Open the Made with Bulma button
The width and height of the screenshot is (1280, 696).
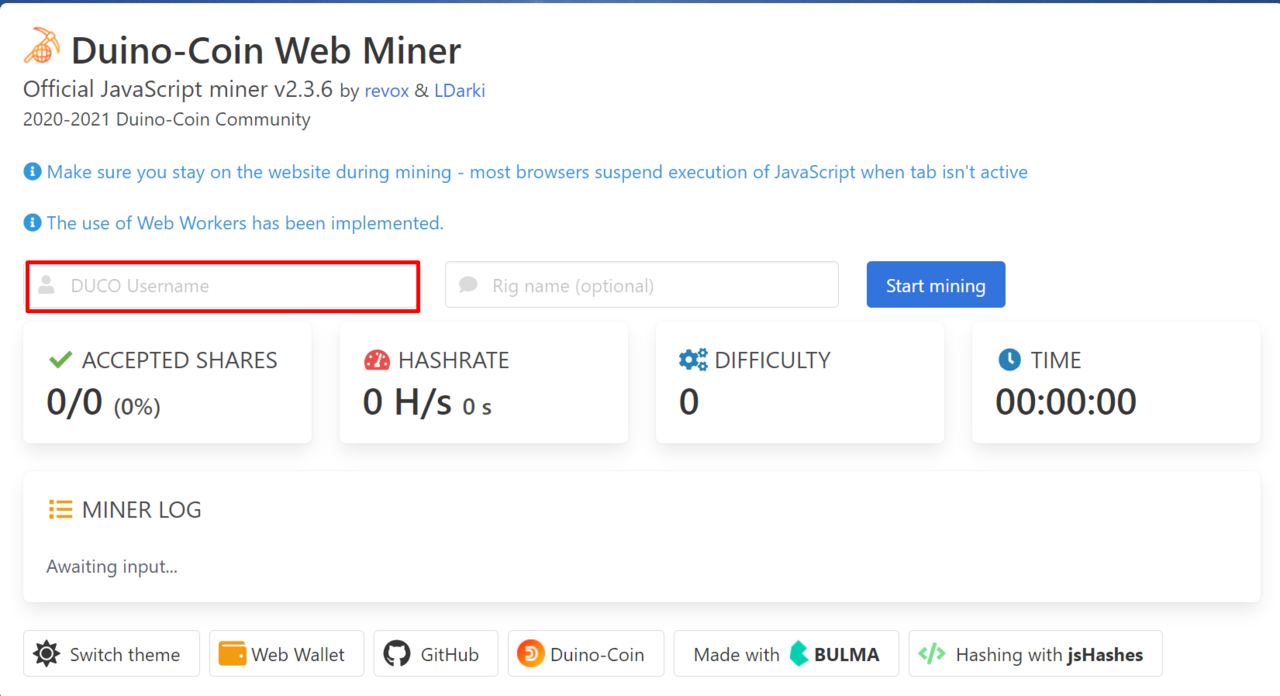(786, 654)
